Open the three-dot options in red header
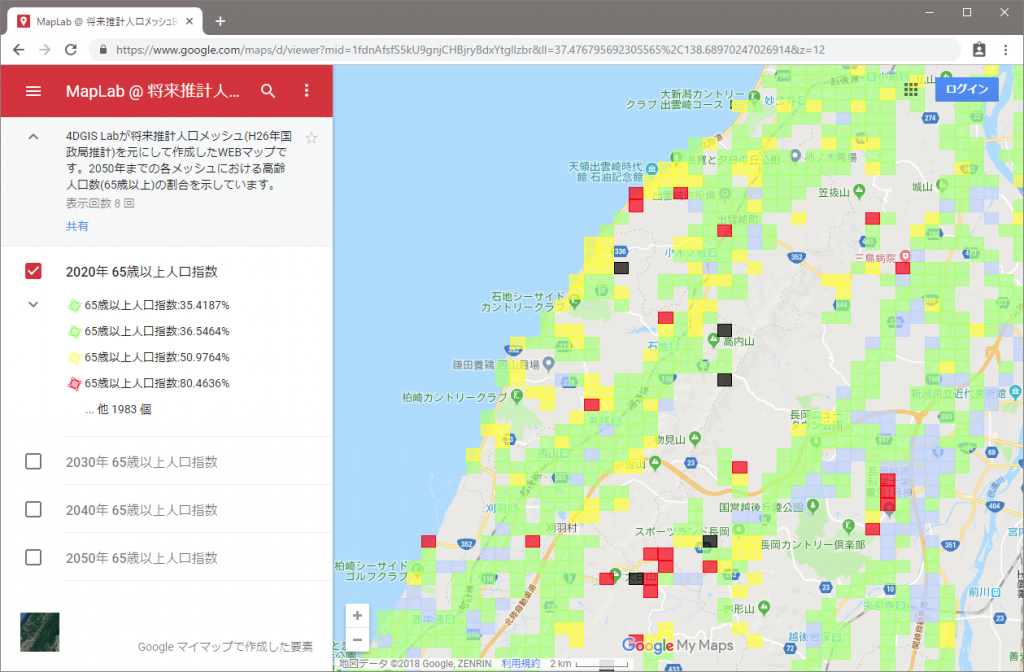The height and width of the screenshot is (672, 1024). [306, 91]
